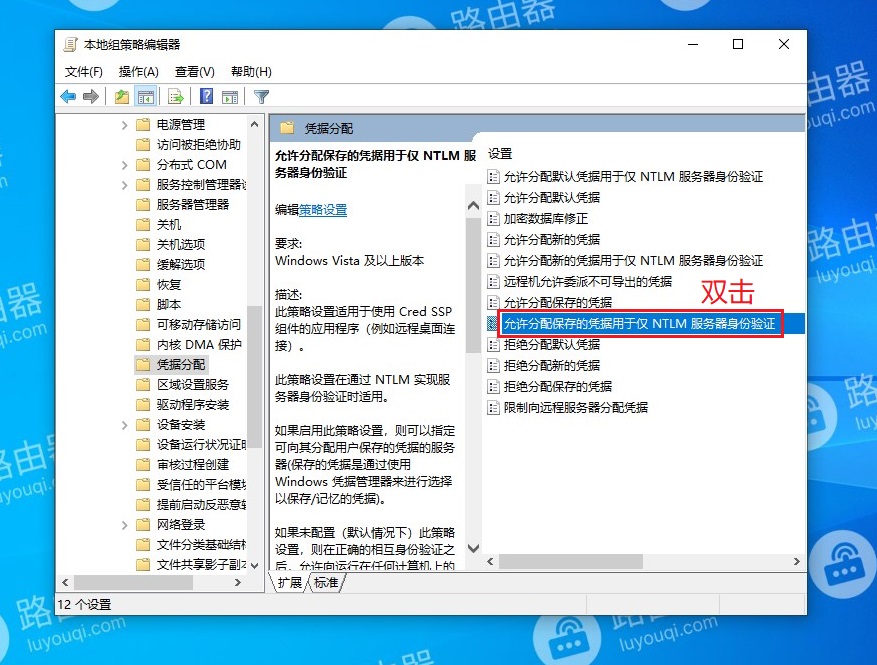Select setting 允许分配默认凭据用于仅 NTLM 服务器身份验证
The image size is (877, 665).
(x=633, y=177)
